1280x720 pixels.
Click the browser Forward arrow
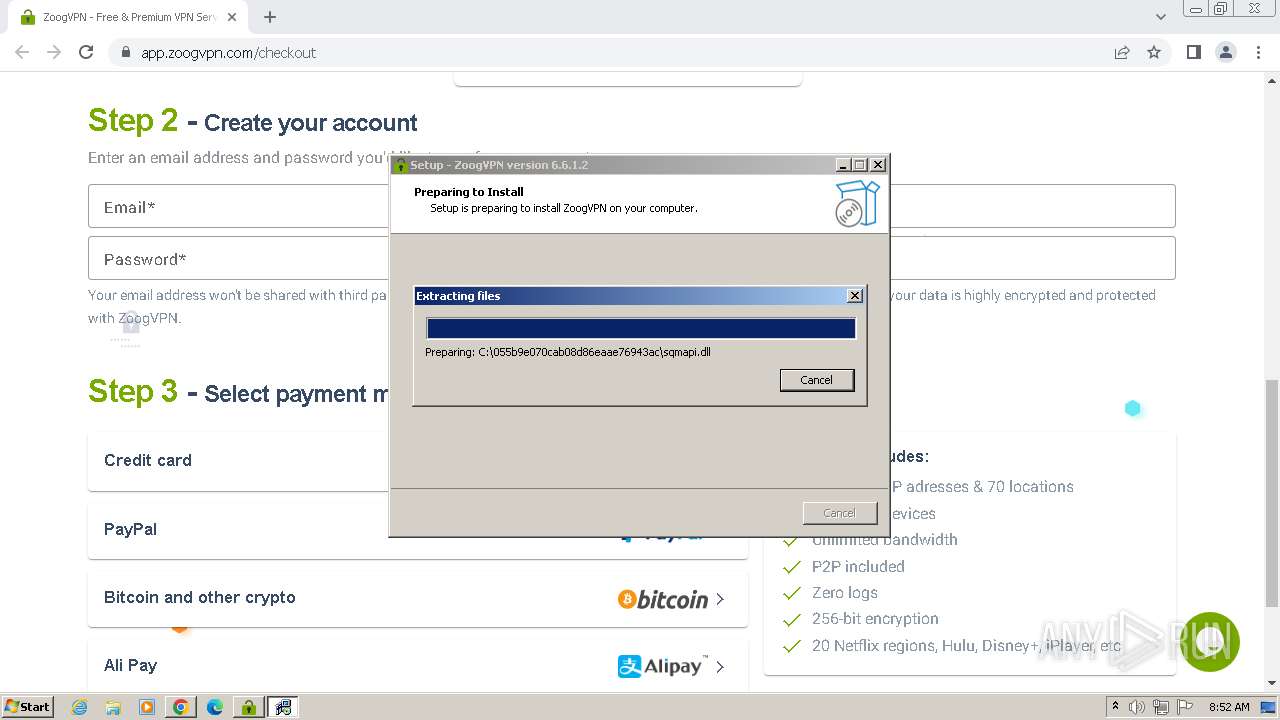click(x=54, y=52)
